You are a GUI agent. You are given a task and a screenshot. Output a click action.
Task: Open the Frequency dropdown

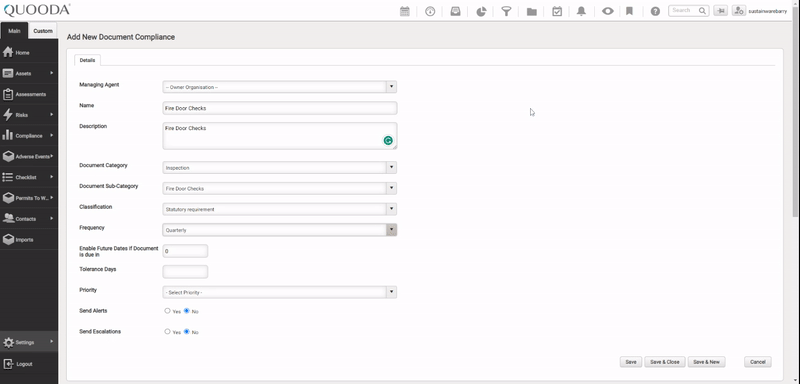click(280, 230)
